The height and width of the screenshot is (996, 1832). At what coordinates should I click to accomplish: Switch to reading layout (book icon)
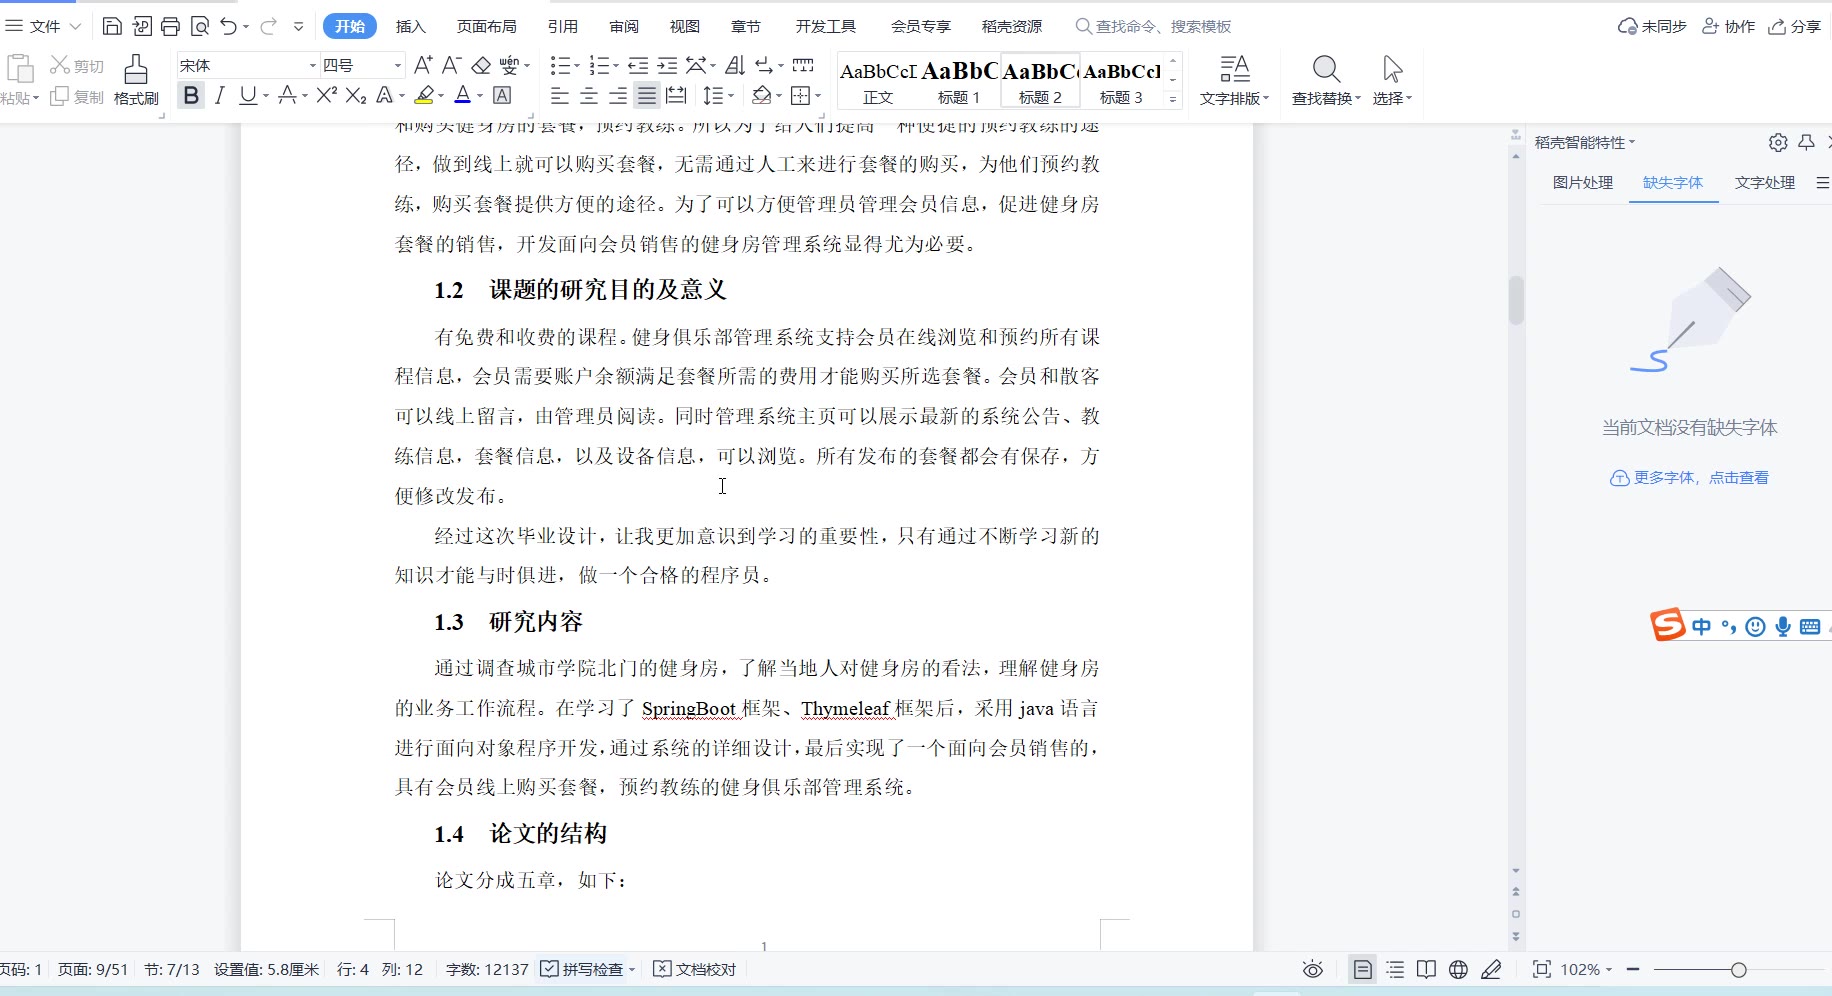click(1427, 969)
